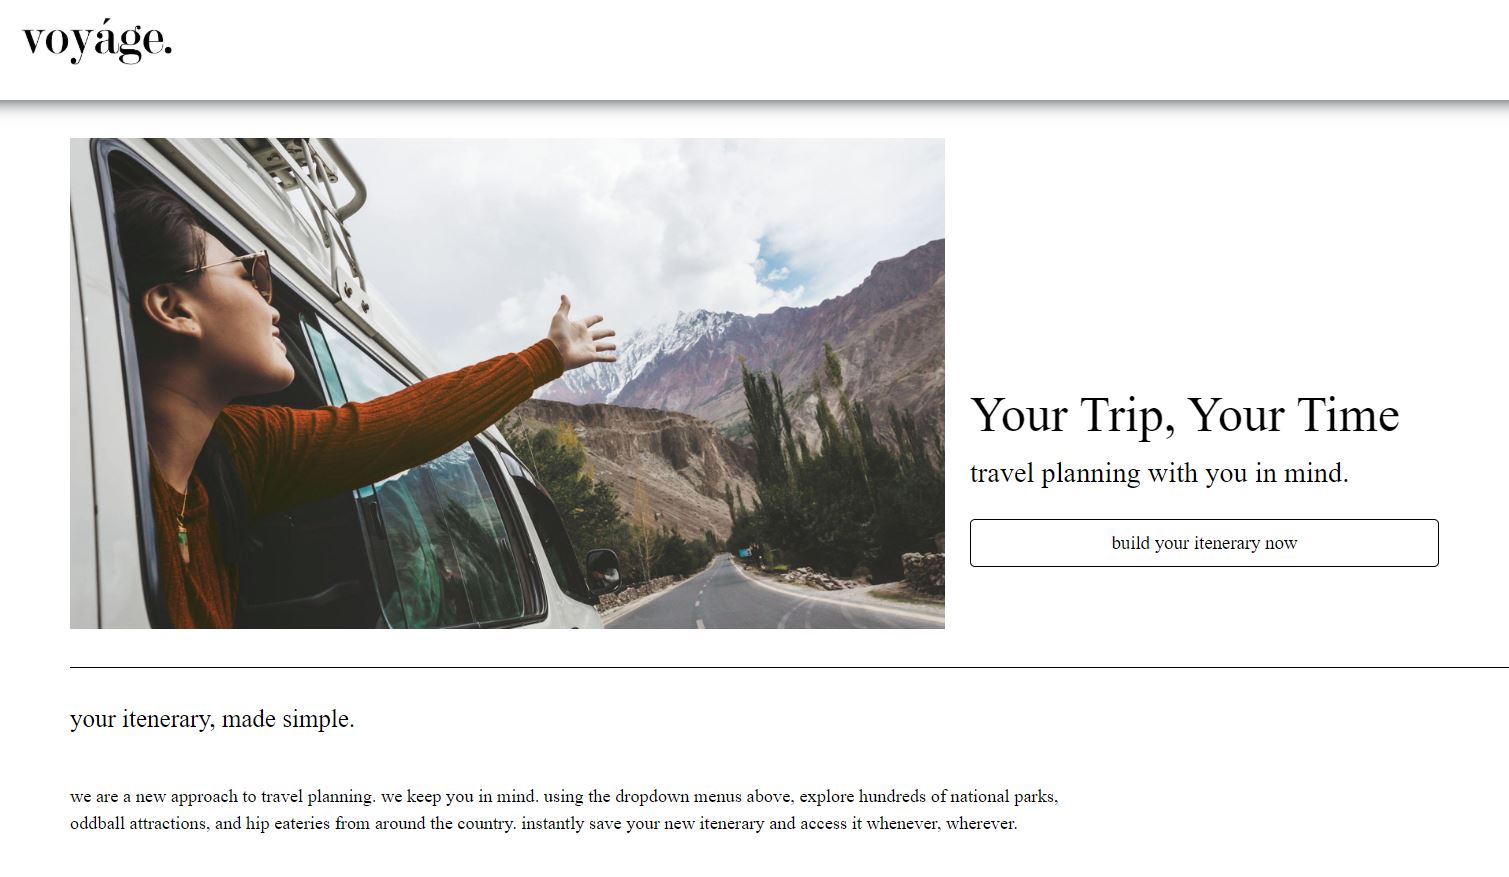
Task: Click the voyáge logo in the header
Action: (97, 40)
